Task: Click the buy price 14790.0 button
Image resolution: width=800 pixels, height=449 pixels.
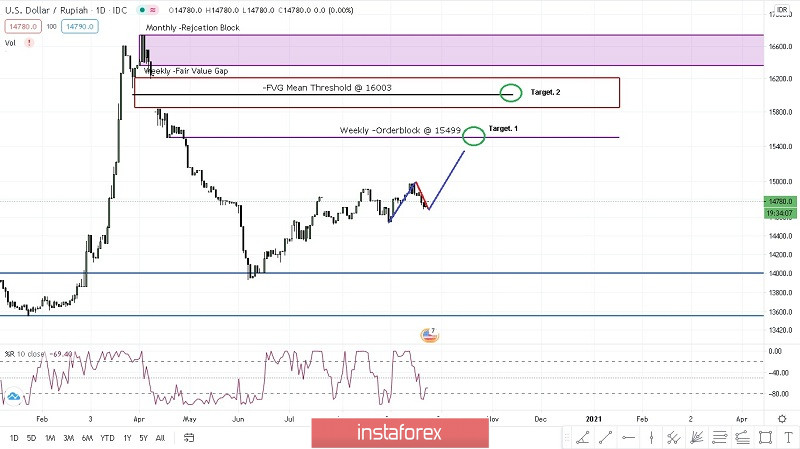Action: pos(80,27)
